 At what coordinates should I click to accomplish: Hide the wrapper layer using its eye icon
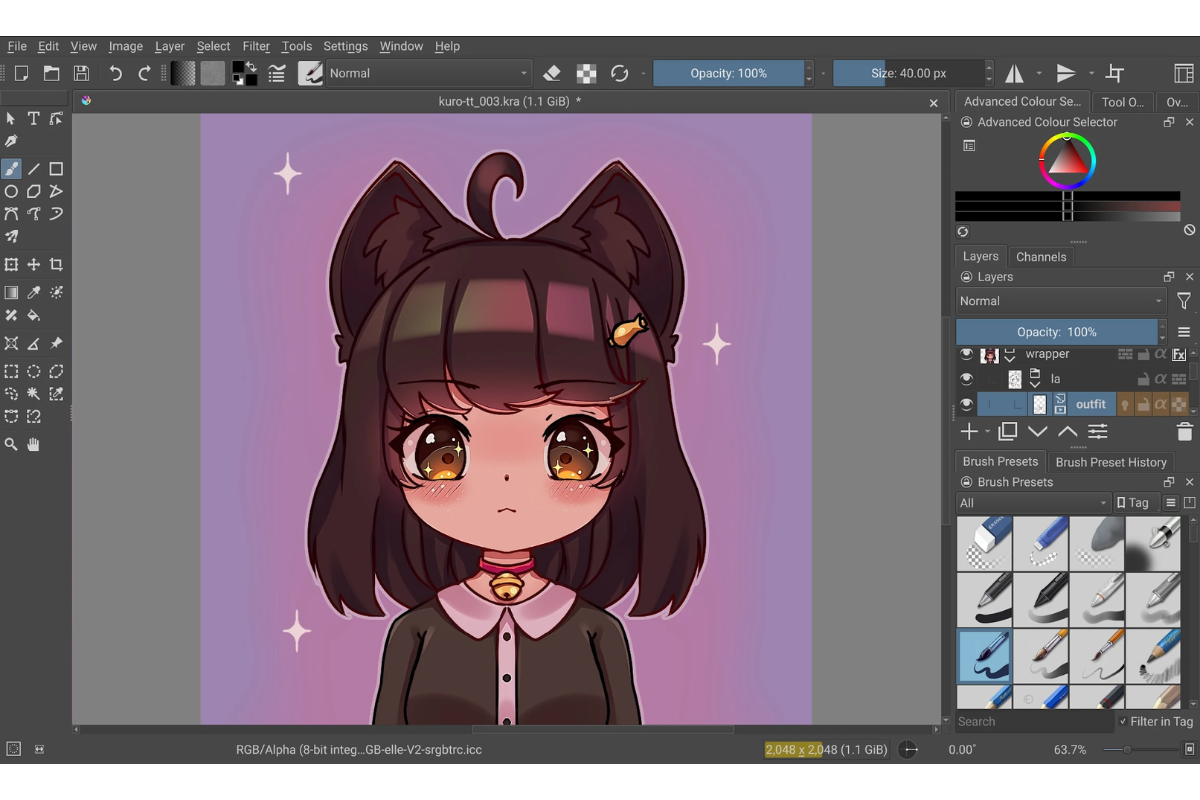click(966, 354)
